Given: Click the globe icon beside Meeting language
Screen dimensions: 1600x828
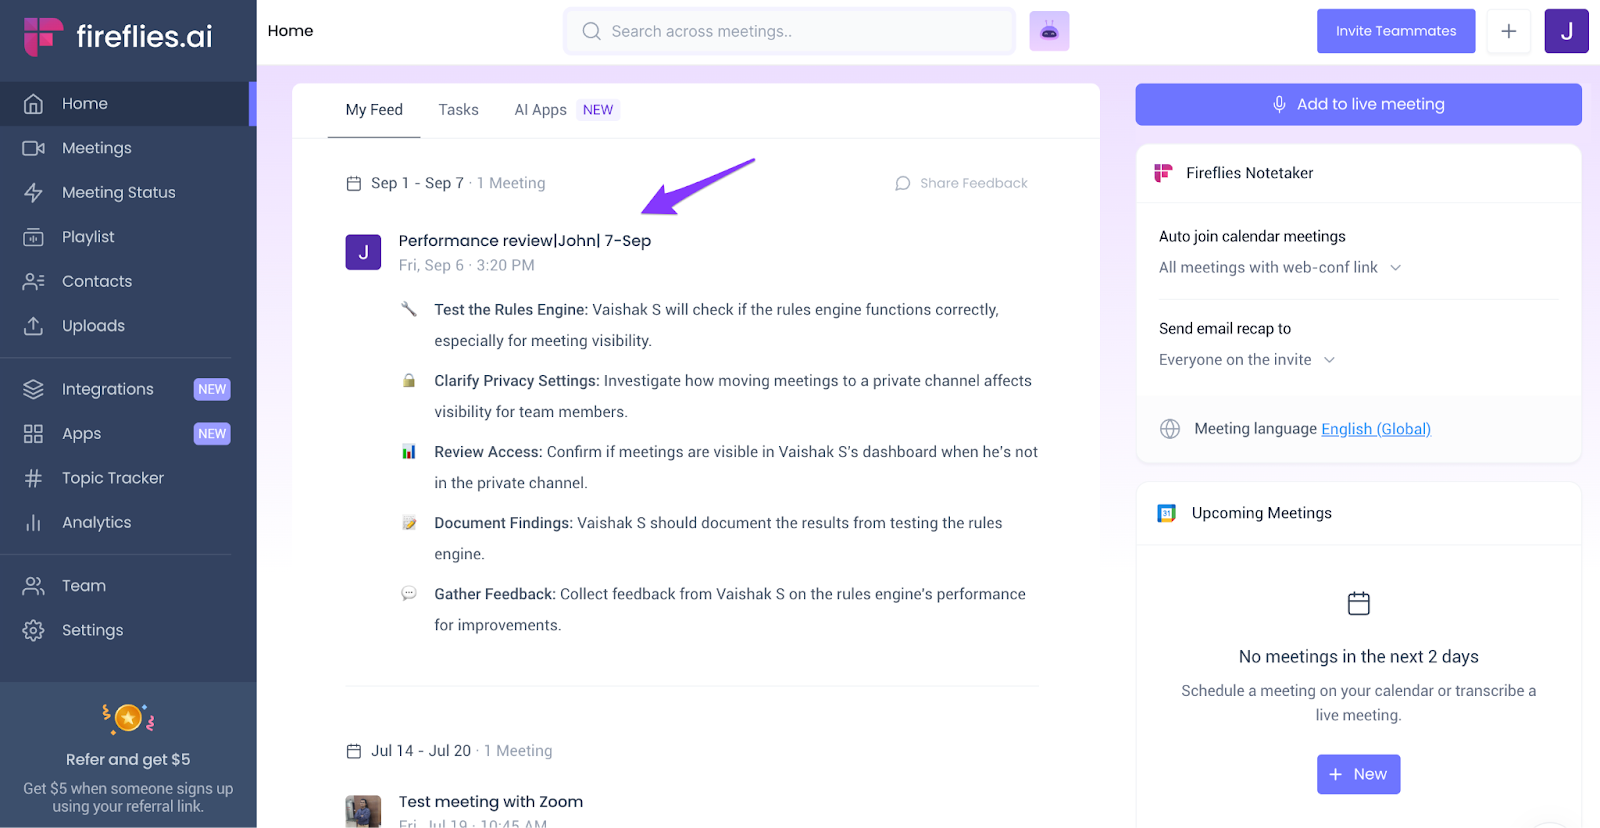Looking at the screenshot, I should [1170, 429].
